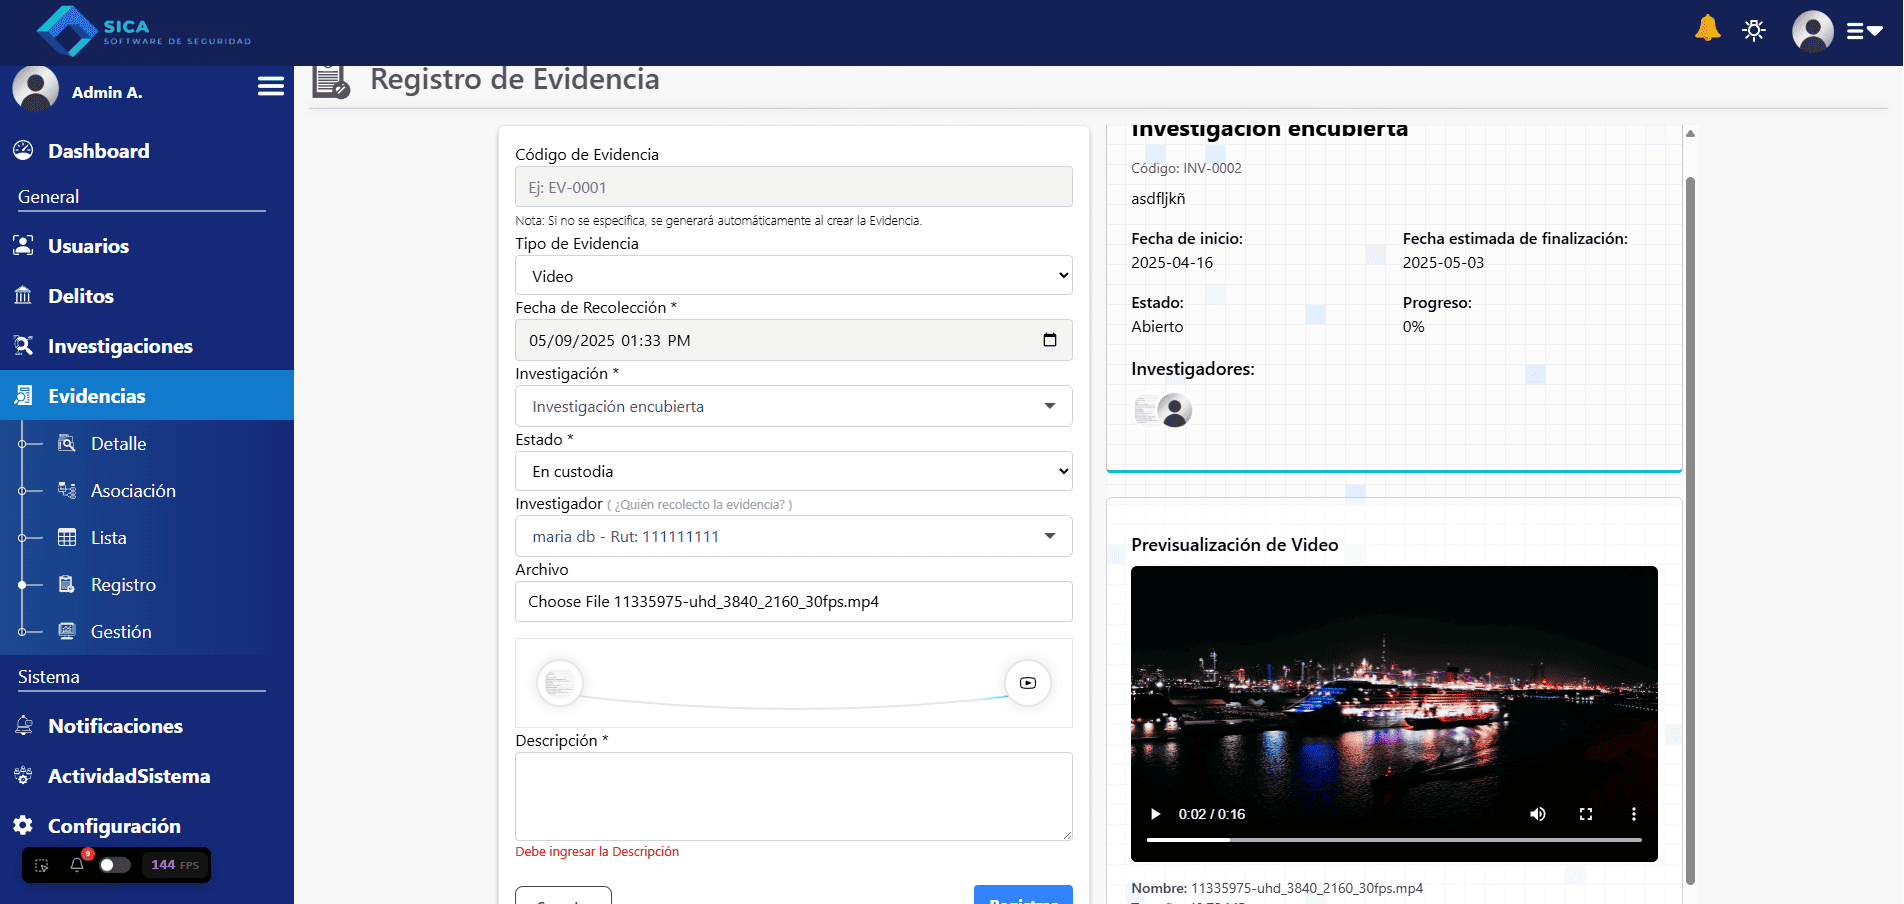Enter fullscreen on the video preview

tap(1585, 814)
